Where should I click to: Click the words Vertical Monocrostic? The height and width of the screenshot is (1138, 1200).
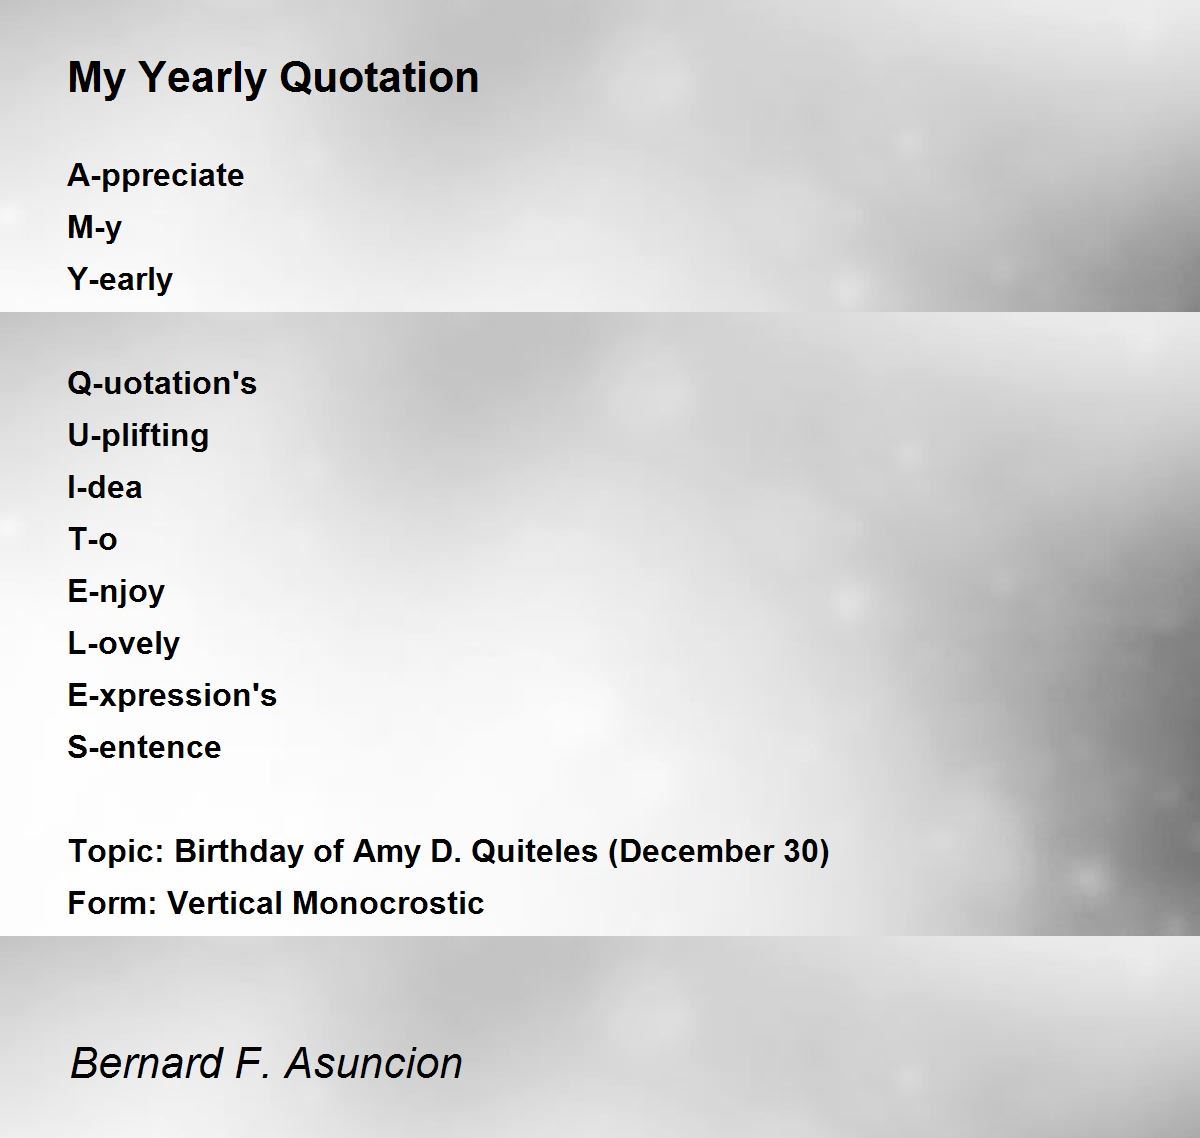click(326, 903)
